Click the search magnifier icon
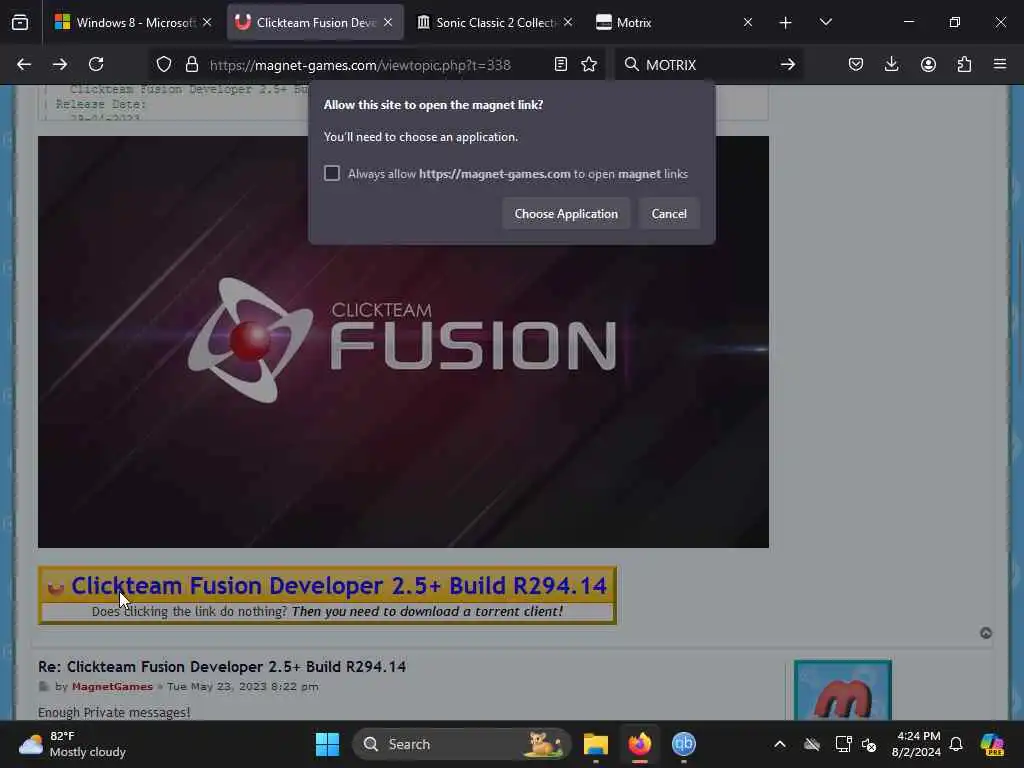 632,64
